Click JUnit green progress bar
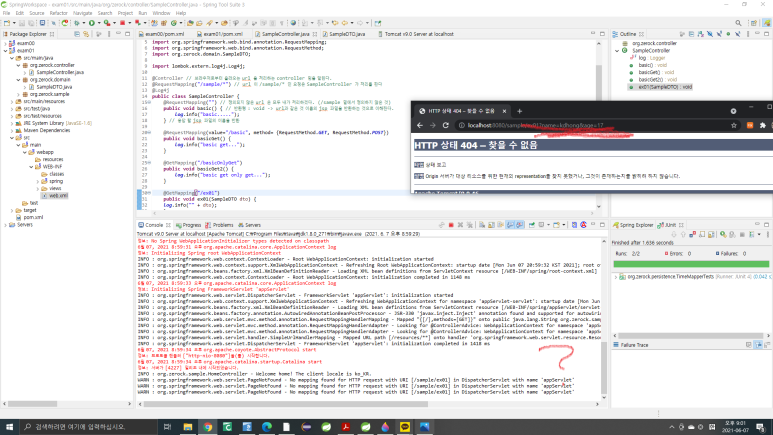The width and height of the screenshot is (773, 435). click(x=691, y=264)
